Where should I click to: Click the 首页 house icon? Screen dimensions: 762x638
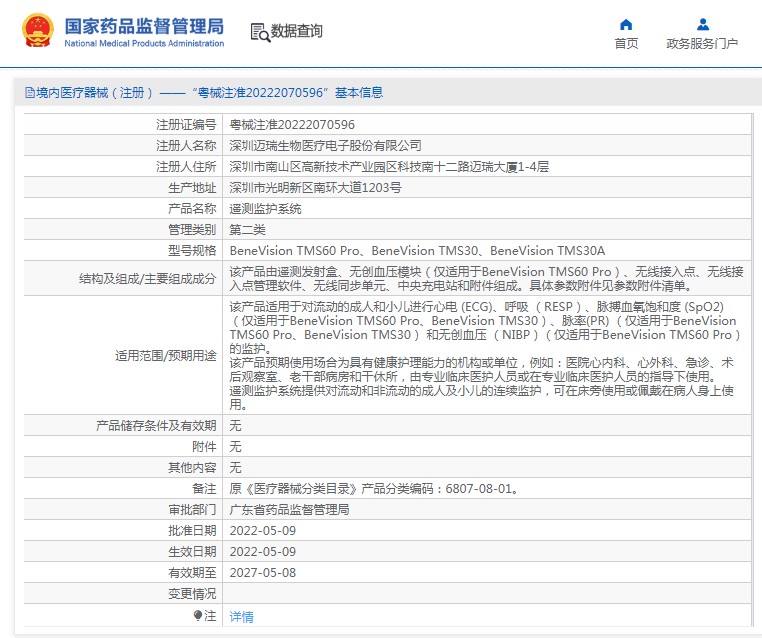tap(626, 24)
